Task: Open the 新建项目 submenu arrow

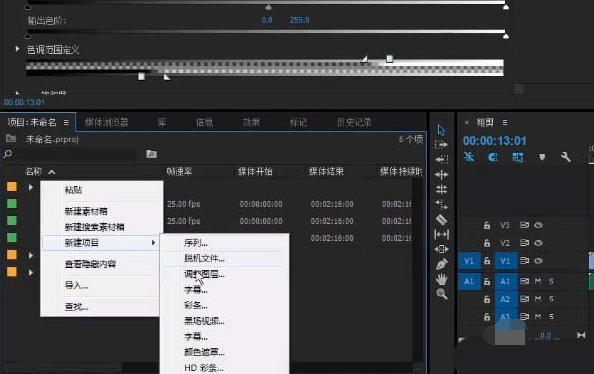Action: pyautogui.click(x=153, y=243)
